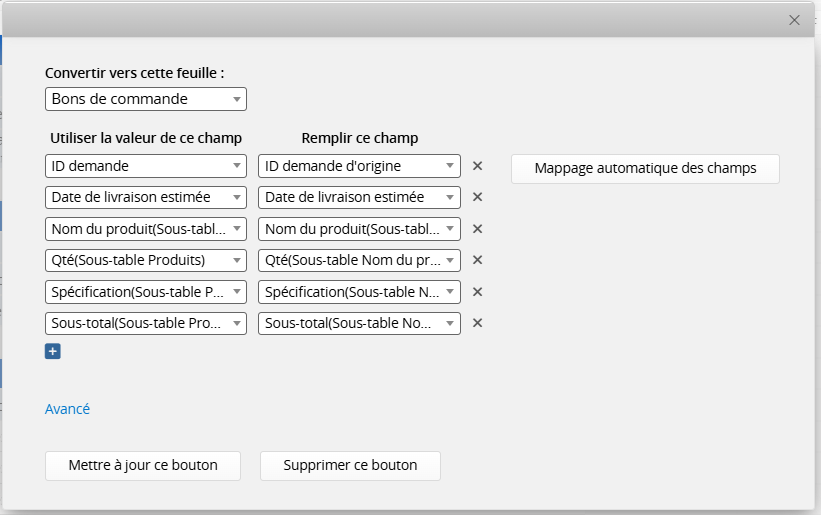Screen dimensions: 821x515
Task: Remove the Spécification mapping row
Action: click(477, 292)
